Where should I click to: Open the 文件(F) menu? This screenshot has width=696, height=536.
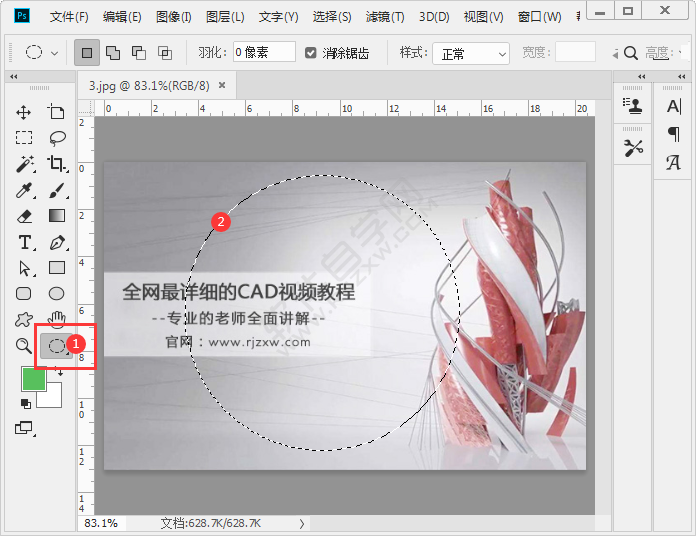click(x=69, y=17)
